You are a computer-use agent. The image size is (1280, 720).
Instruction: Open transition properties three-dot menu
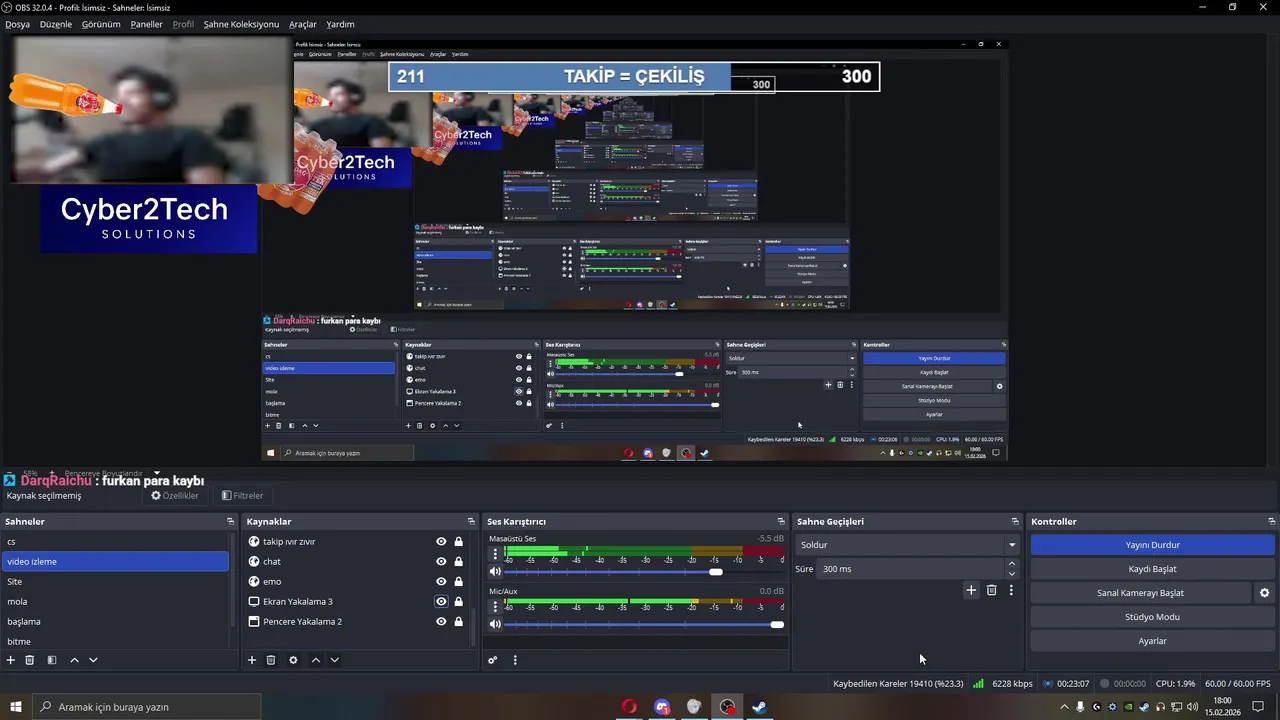(x=1011, y=590)
